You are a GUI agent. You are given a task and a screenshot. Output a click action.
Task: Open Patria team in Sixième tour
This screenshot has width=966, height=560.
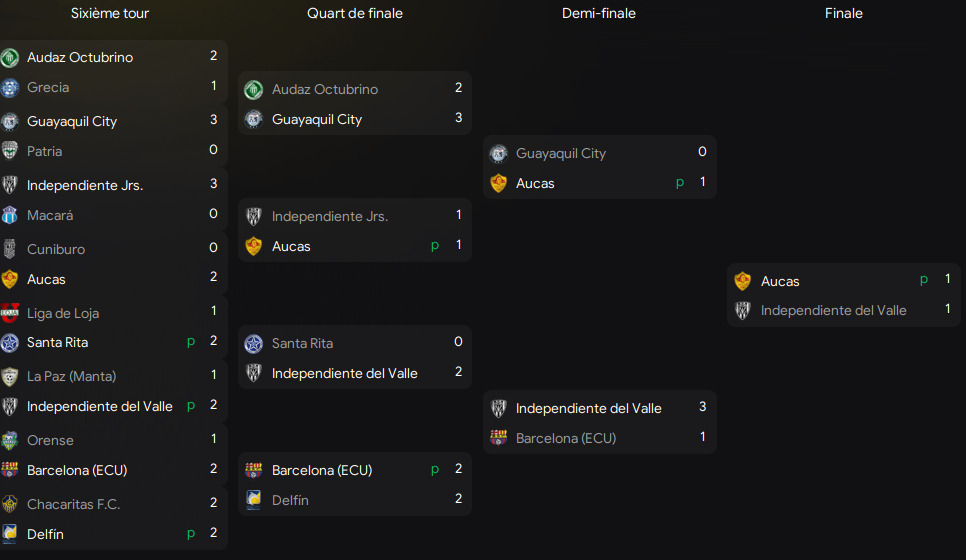click(x=45, y=151)
